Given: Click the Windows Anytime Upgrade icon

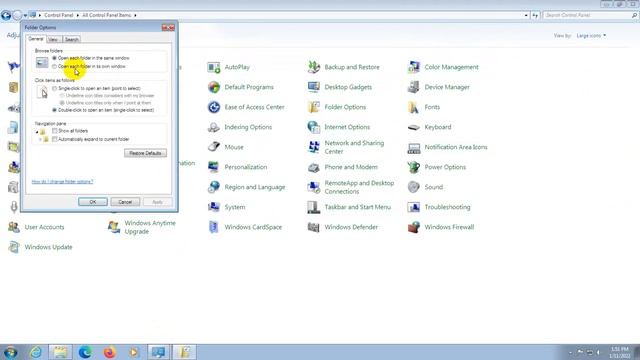Looking at the screenshot, I should tap(114, 227).
